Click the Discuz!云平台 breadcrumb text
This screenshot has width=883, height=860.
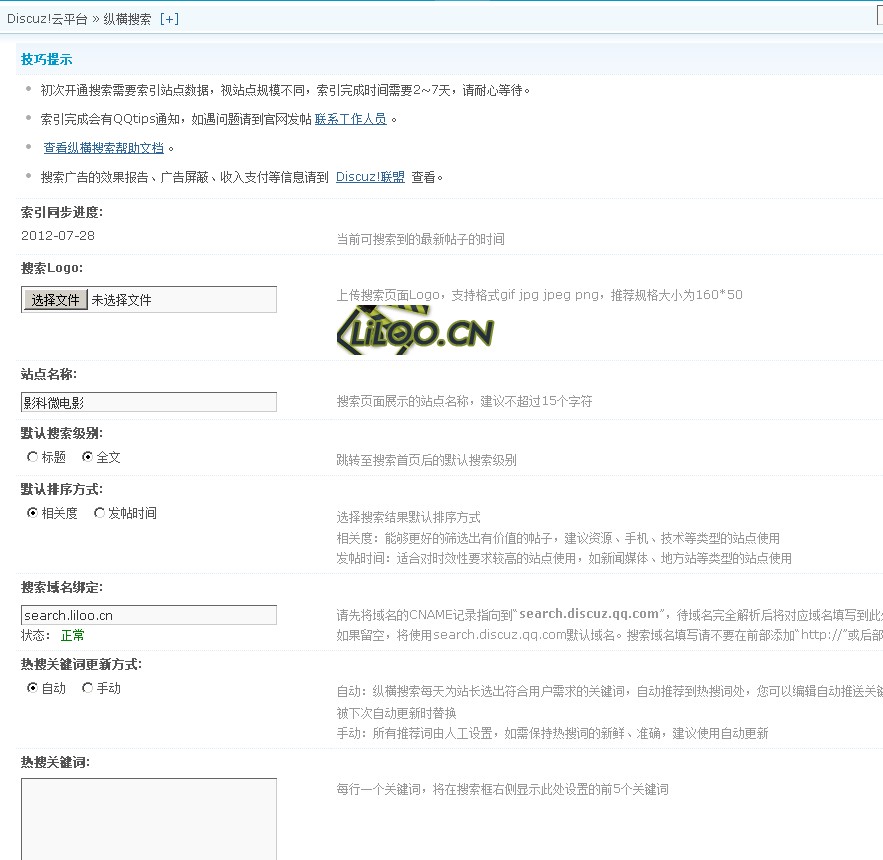pos(47,19)
